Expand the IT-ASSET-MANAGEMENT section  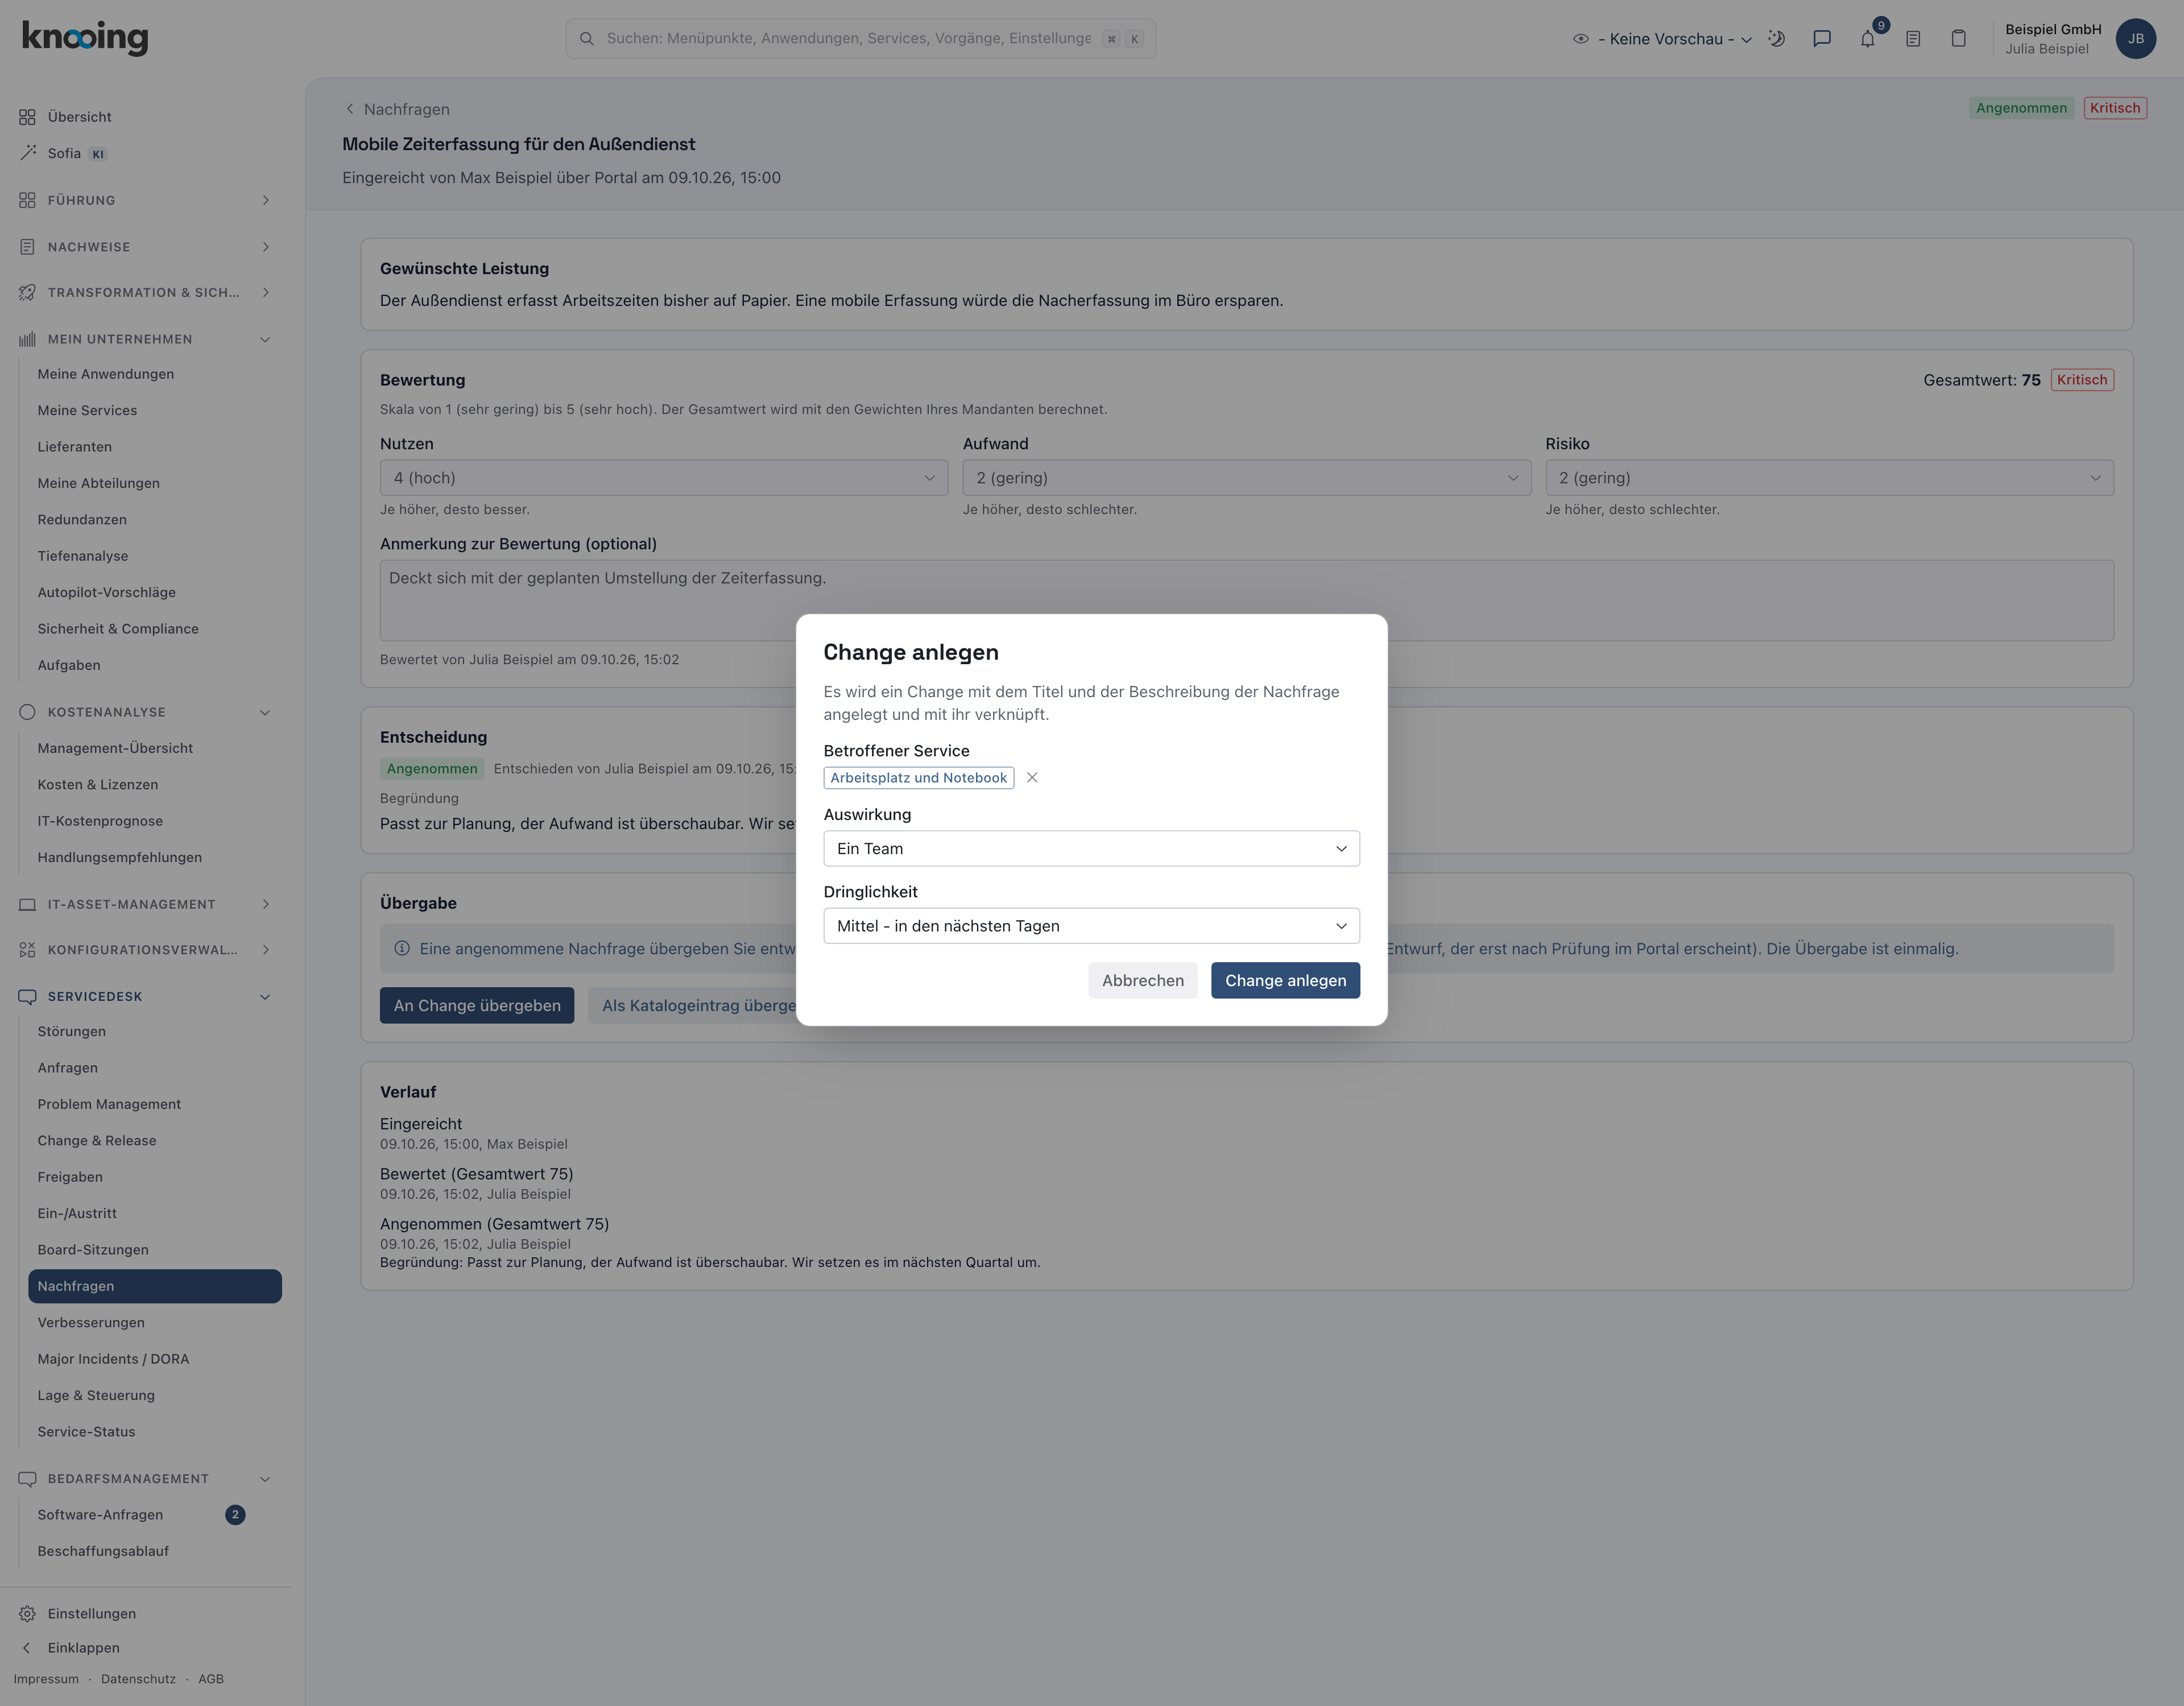coord(146,904)
